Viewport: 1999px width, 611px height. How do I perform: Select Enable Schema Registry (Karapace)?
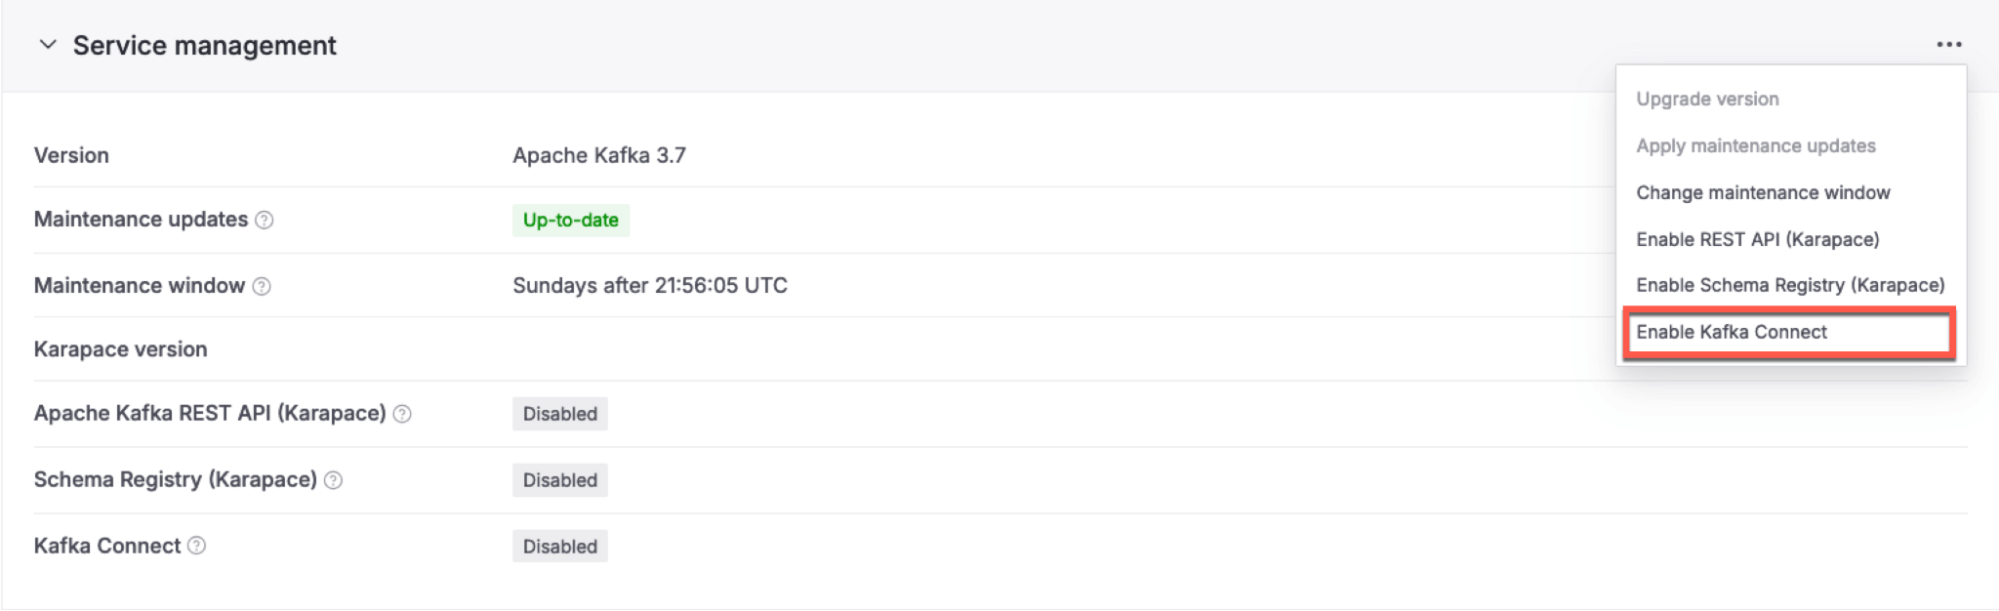pos(1789,285)
